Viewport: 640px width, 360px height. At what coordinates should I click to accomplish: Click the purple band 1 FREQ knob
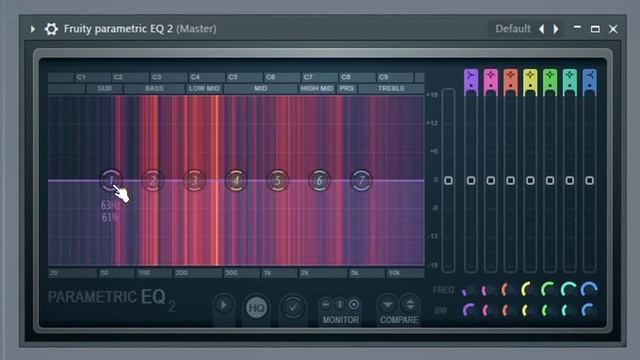tap(469, 291)
